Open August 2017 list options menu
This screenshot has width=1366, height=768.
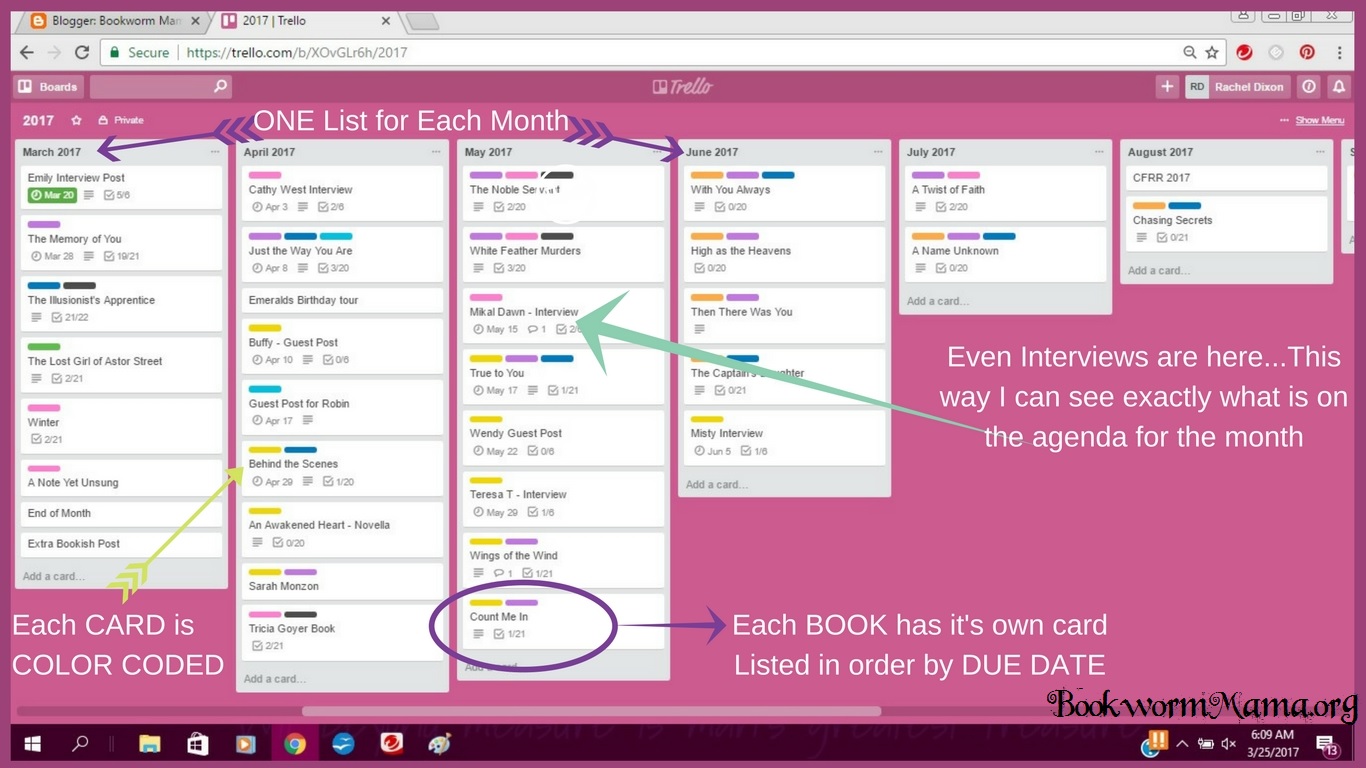[1320, 152]
